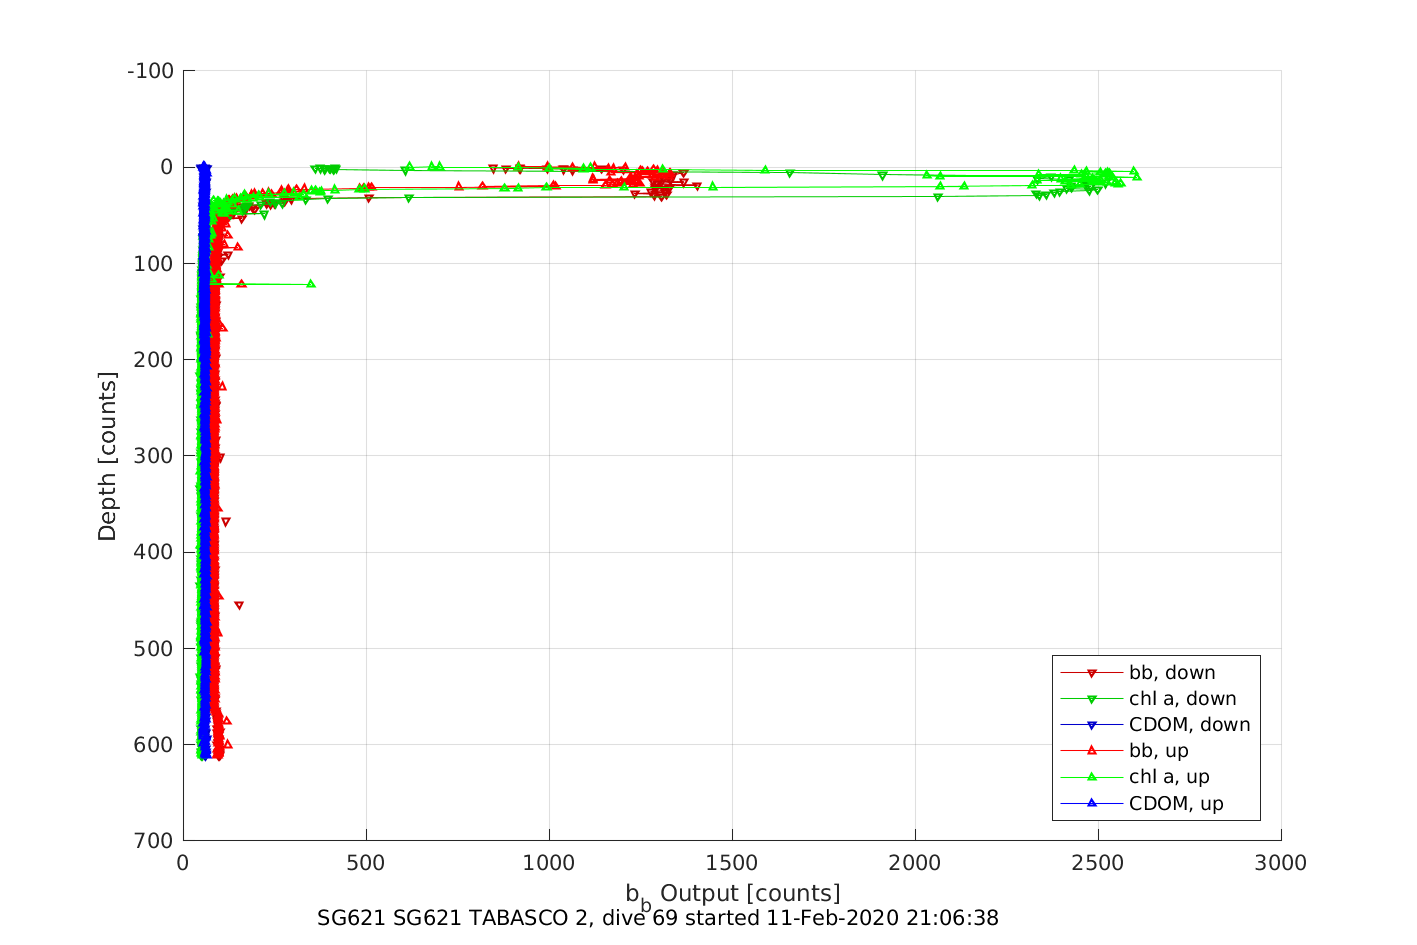
Task: Click the blue CDOM star marker at the surface
Action: (x=204, y=166)
